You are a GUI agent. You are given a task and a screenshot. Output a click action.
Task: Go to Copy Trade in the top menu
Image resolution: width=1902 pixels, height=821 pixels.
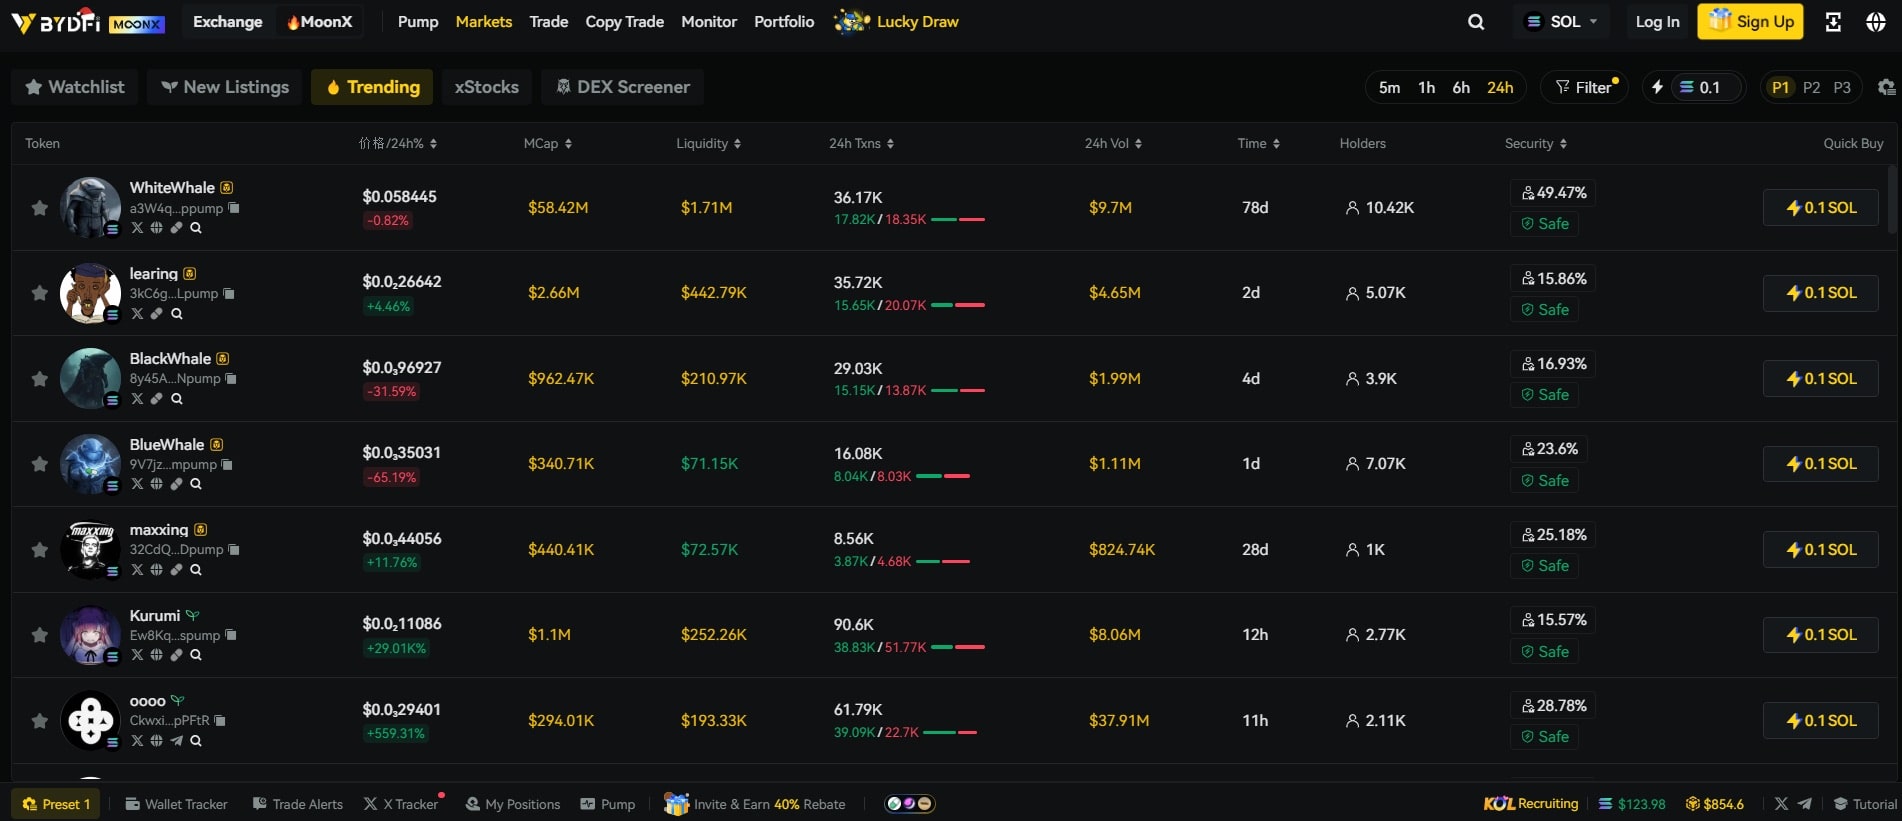click(x=624, y=22)
